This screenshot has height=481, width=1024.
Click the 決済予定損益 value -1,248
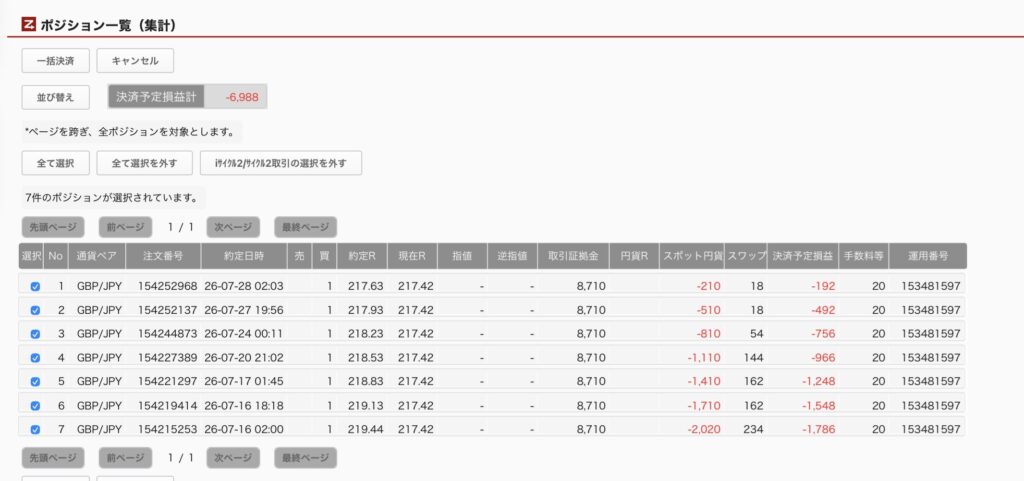[818, 382]
